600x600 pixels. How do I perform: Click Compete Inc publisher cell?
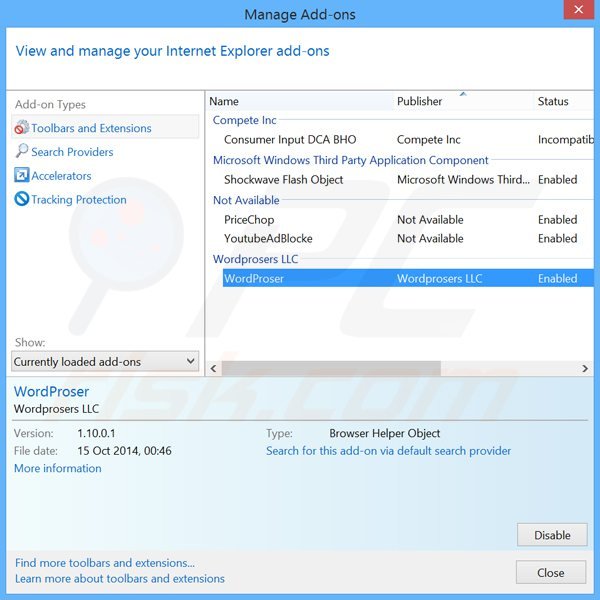429,140
